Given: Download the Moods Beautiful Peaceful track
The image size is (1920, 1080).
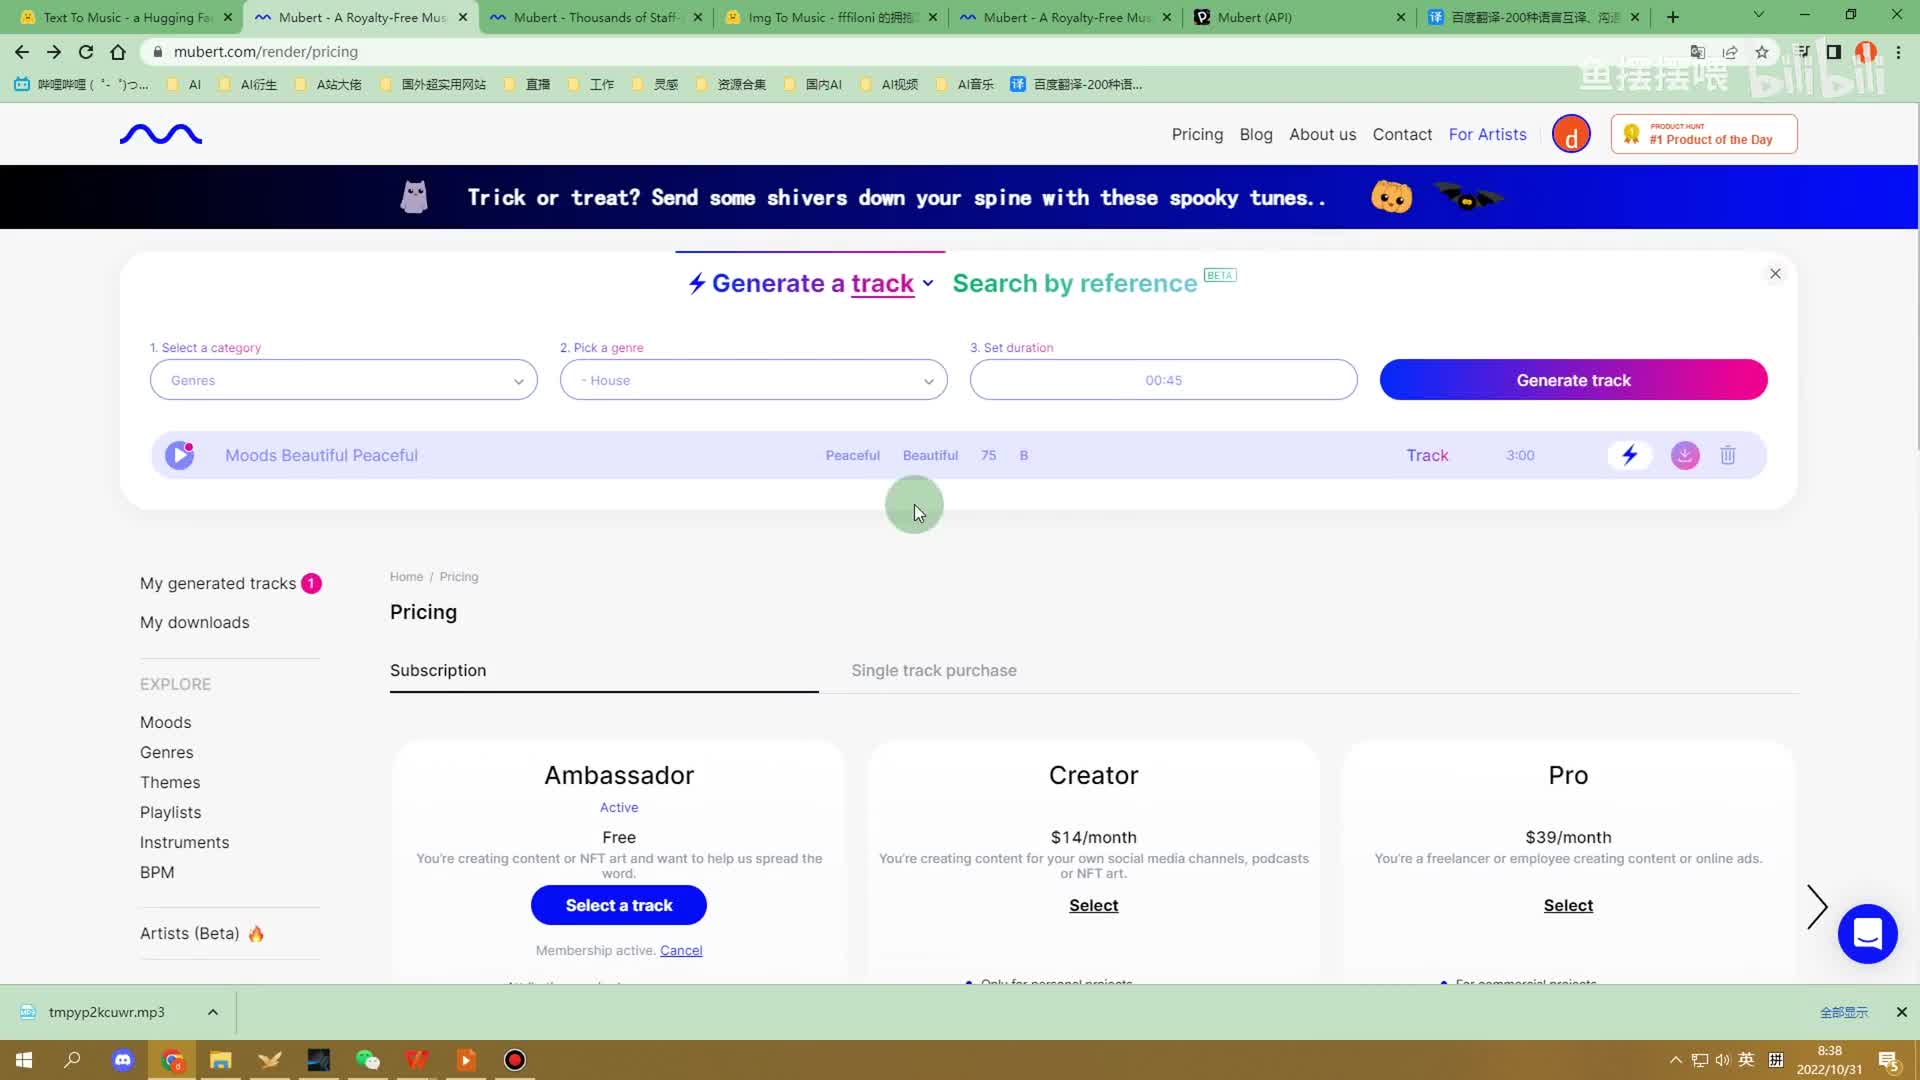Looking at the screenshot, I should point(1685,455).
